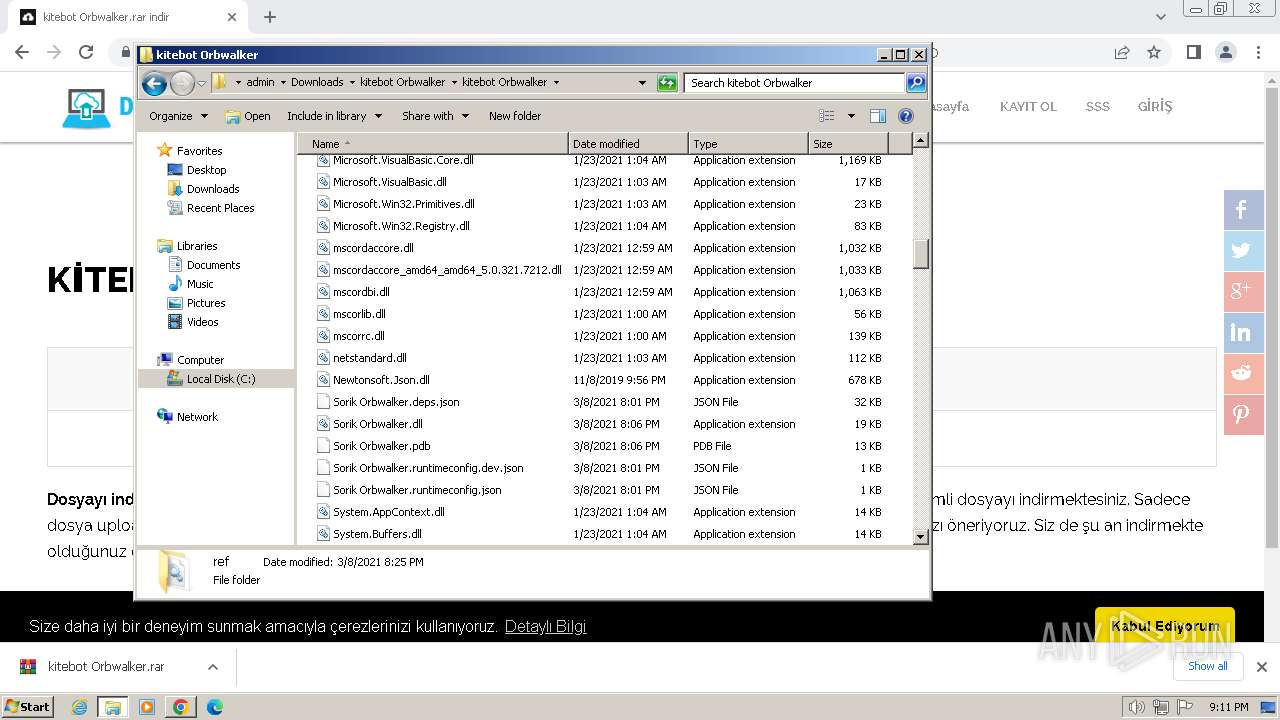Screen dimensions: 1280x720
Task: Open Chrome taskbar icon
Action: [x=180, y=707]
